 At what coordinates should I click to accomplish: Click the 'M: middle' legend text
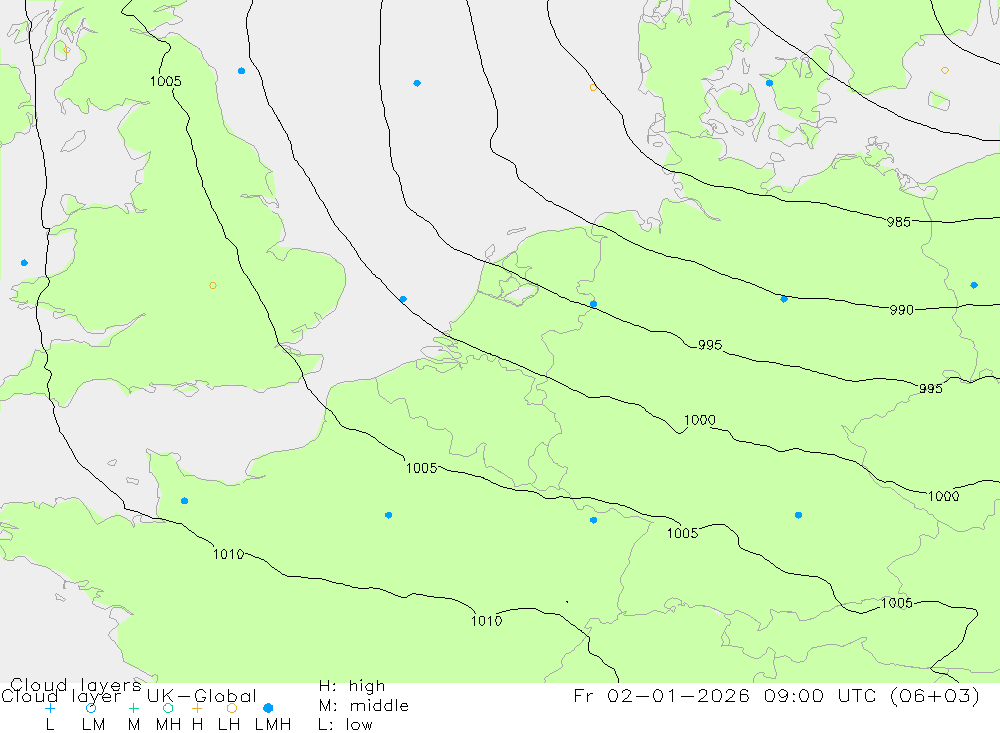(364, 706)
